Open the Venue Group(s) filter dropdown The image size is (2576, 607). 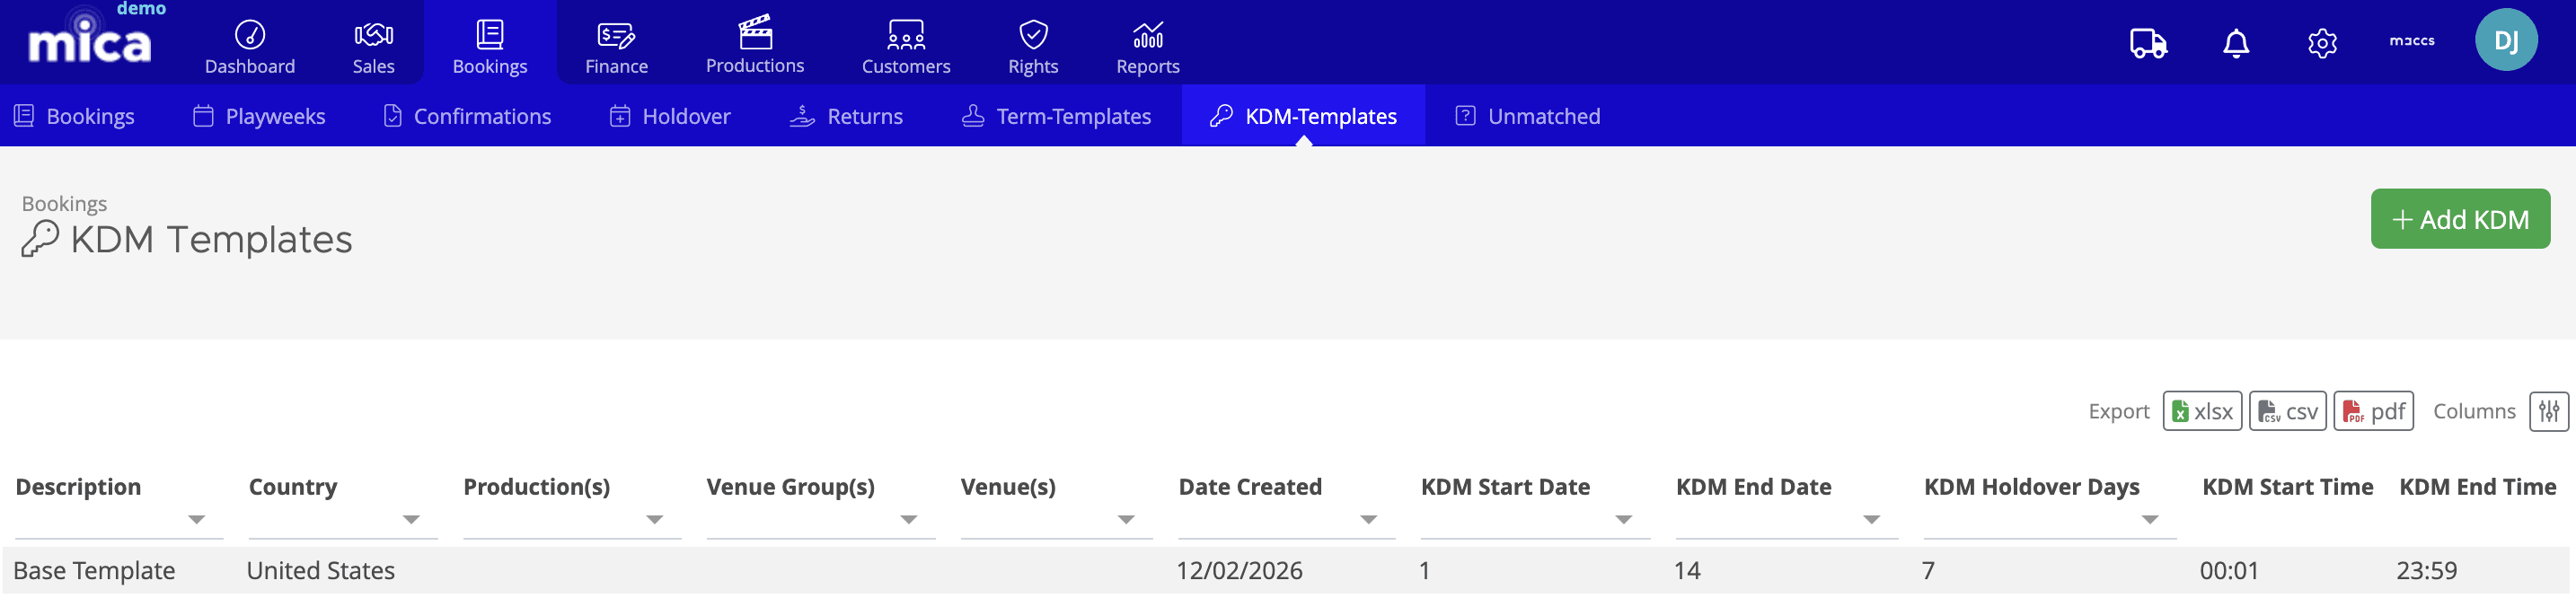point(909,519)
